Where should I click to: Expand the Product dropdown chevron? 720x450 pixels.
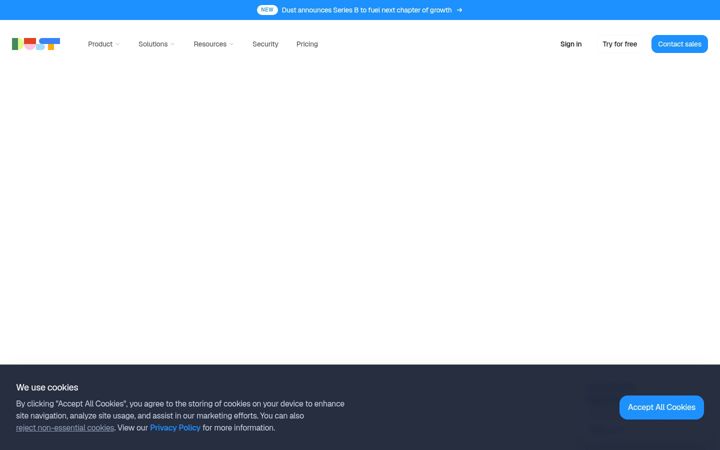118,45
